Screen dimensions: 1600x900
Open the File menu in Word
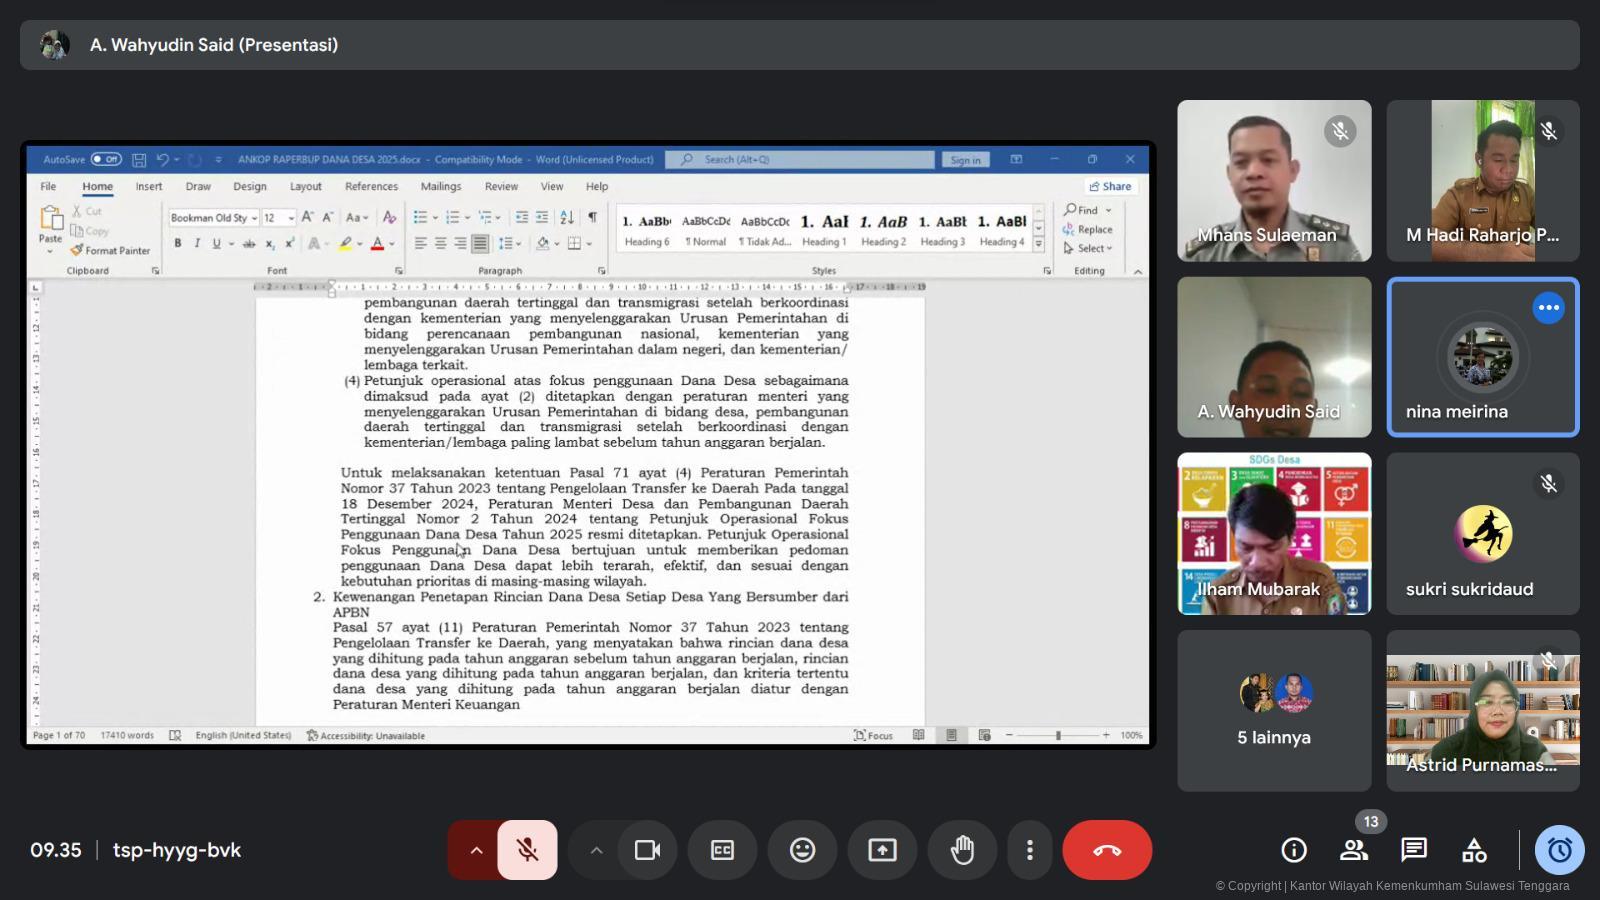click(48, 186)
